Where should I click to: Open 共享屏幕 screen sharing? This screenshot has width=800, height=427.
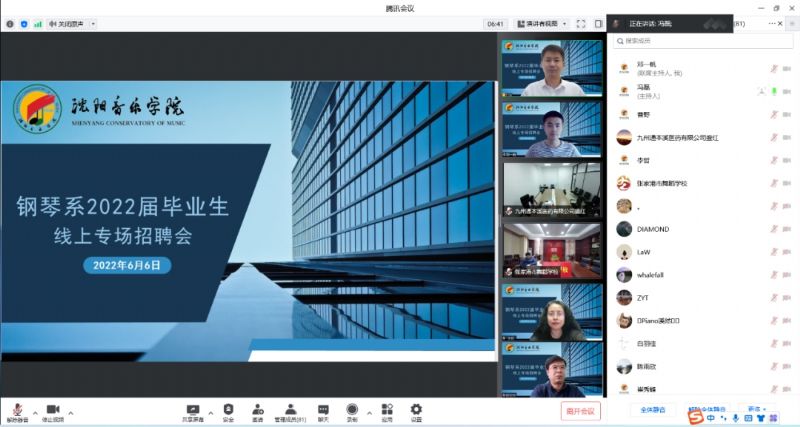[x=193, y=409]
